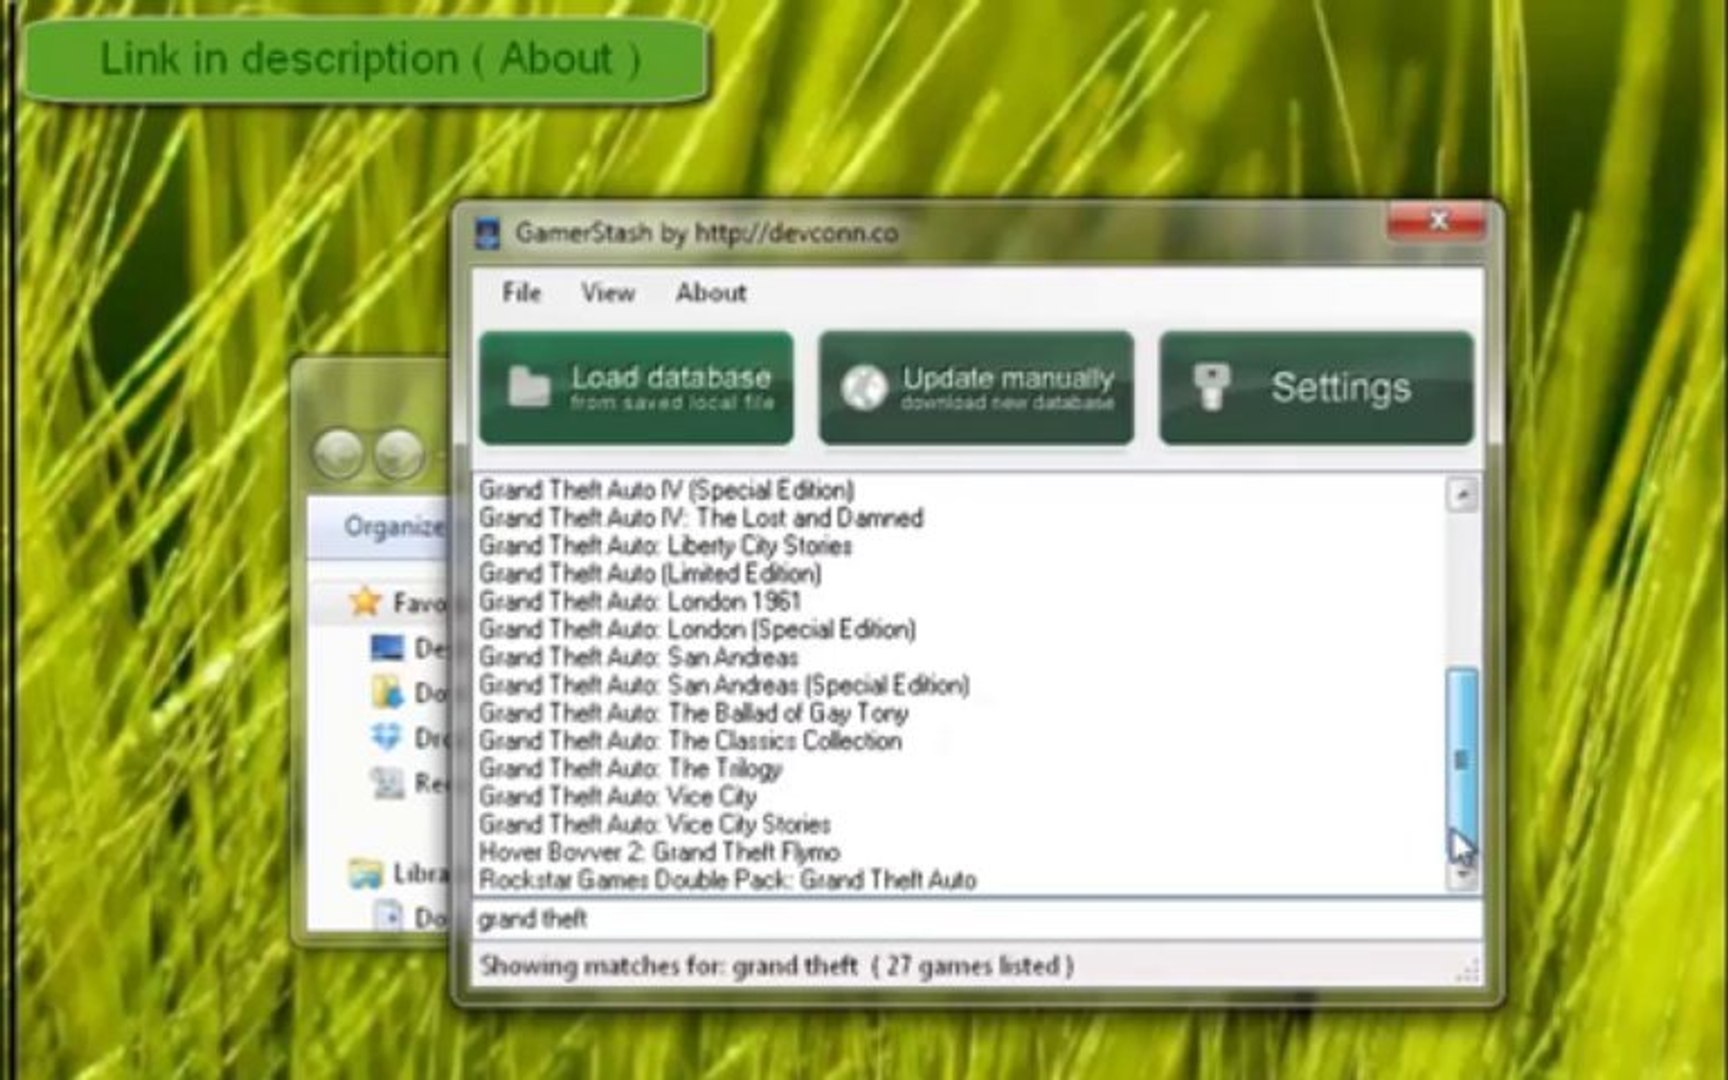
Task: Select Grand Theft Auto: The Trilogy
Action: pyautogui.click(x=630, y=770)
